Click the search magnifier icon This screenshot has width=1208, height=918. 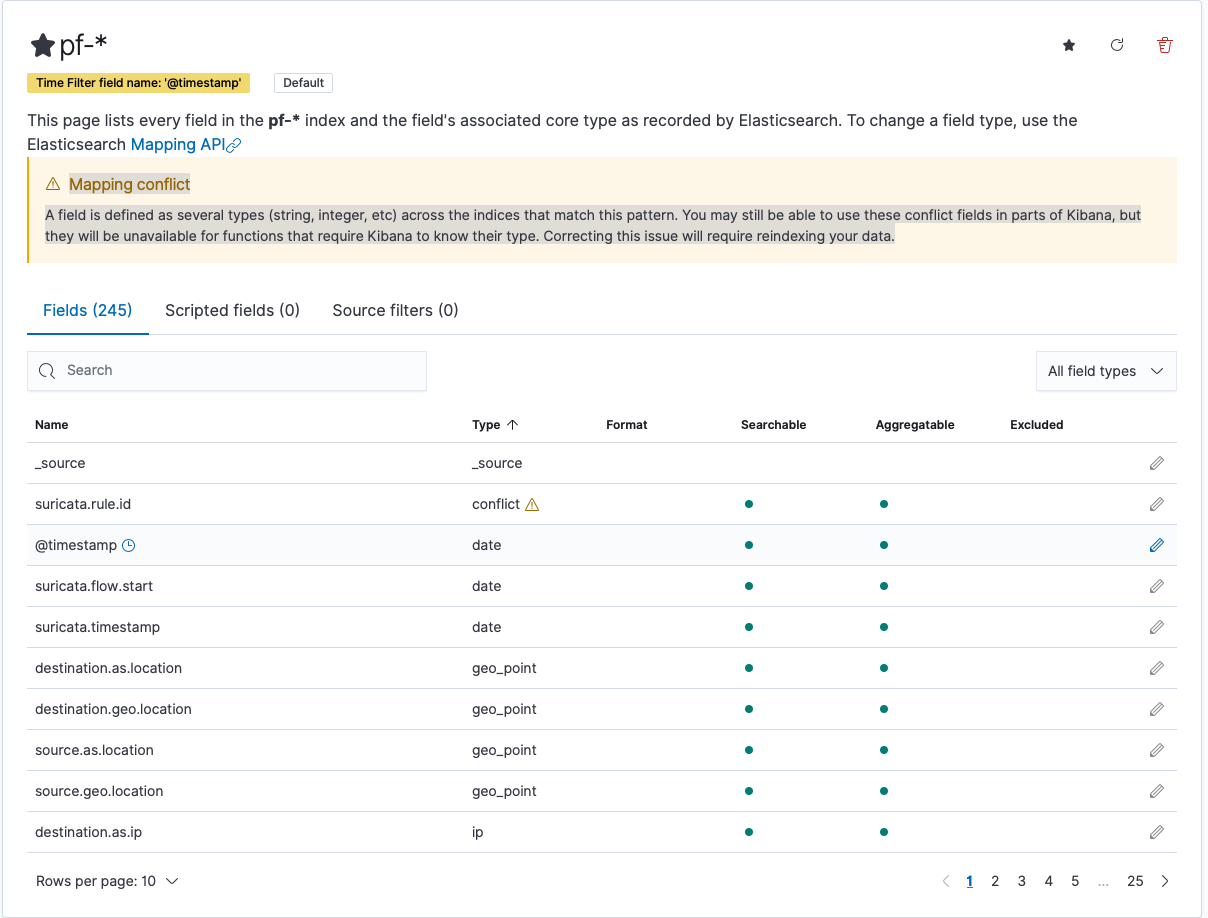click(x=47, y=371)
